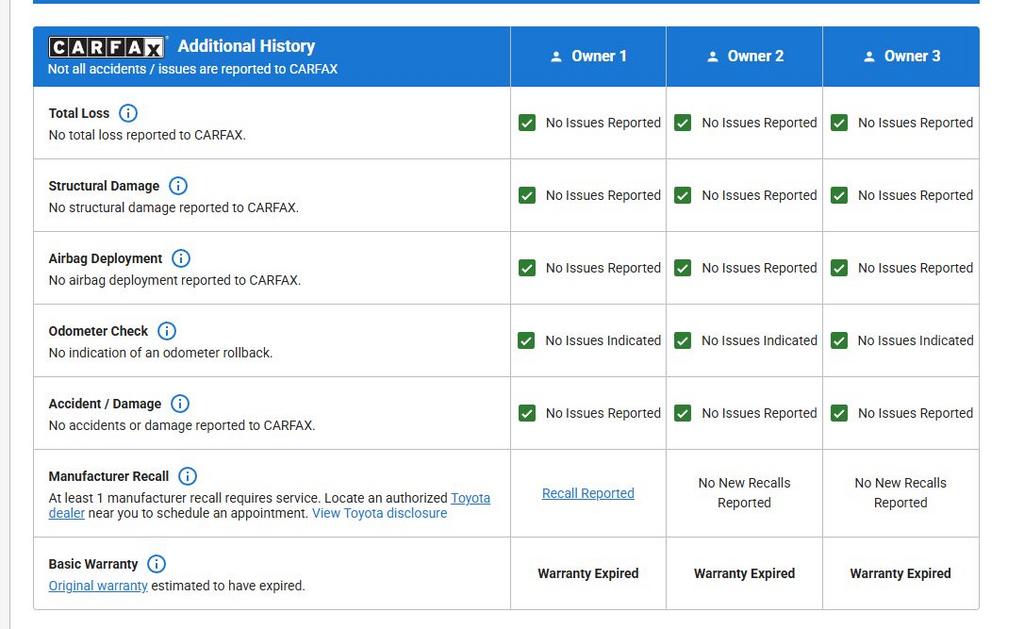Click the Owner 2 person icon
This screenshot has width=1024, height=629.
712,57
